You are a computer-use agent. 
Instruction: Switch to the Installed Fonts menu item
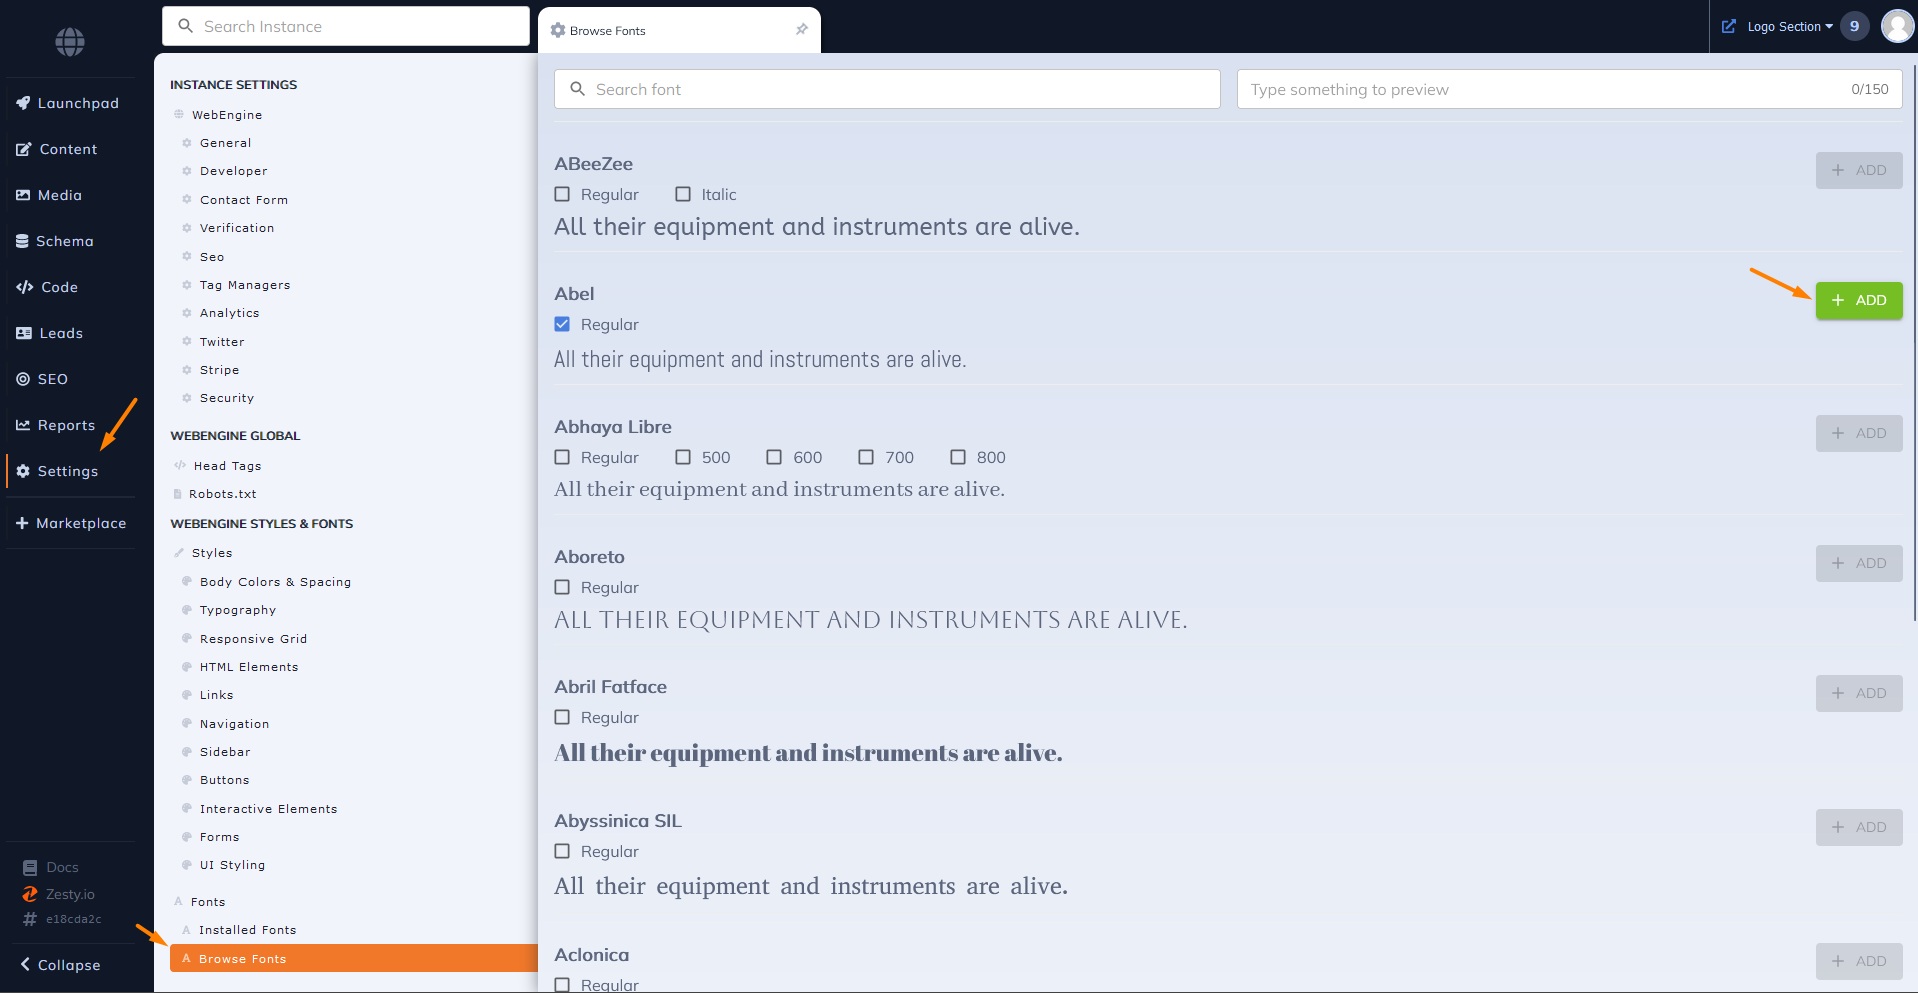[x=247, y=929]
